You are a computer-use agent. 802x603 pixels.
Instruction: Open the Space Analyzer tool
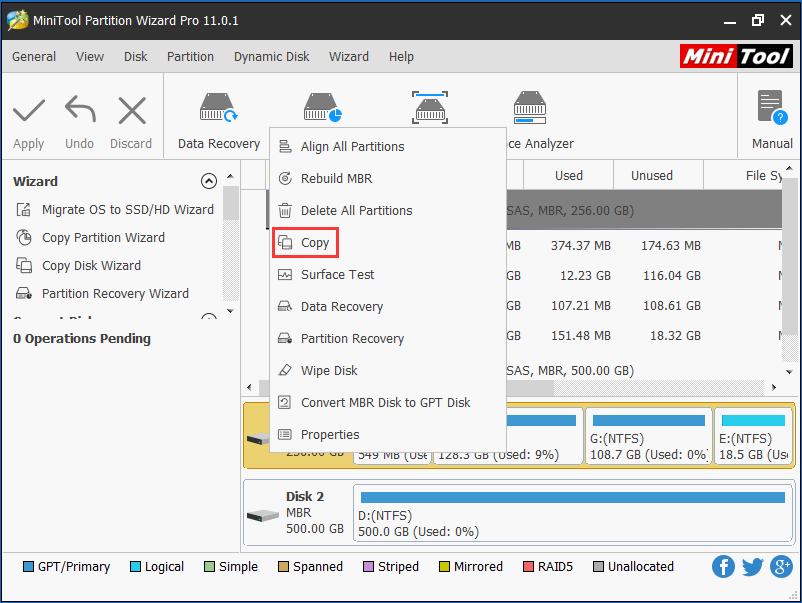point(530,107)
